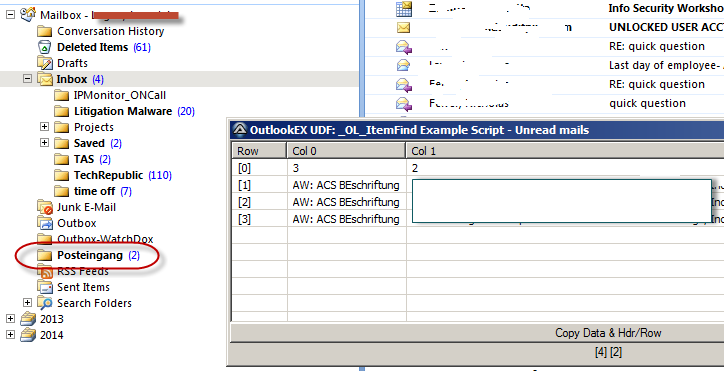Click the RSS Feeds folder icon
Viewport: 724px width, 371px height.
pos(45,271)
